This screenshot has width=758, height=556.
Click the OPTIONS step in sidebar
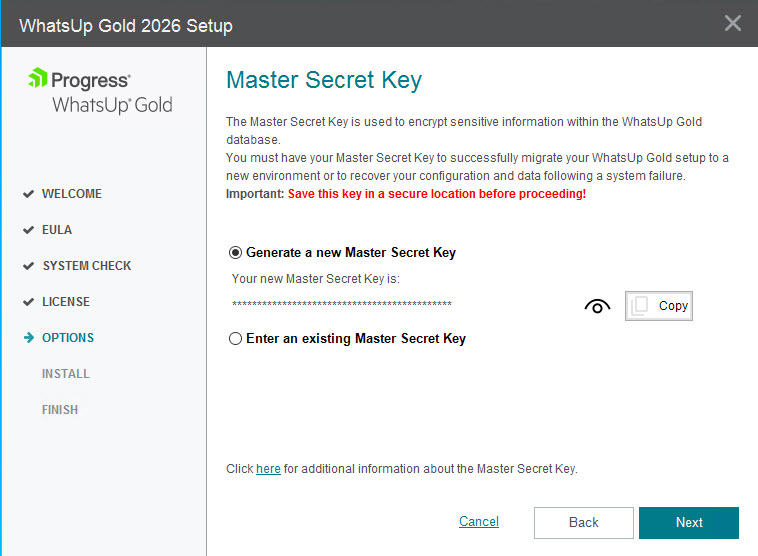coord(68,337)
